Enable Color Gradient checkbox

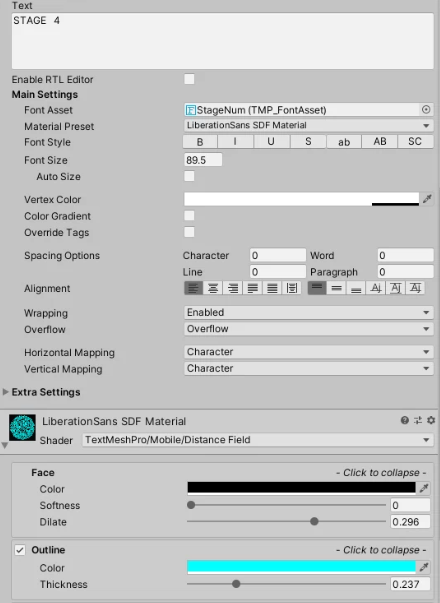tap(189, 215)
